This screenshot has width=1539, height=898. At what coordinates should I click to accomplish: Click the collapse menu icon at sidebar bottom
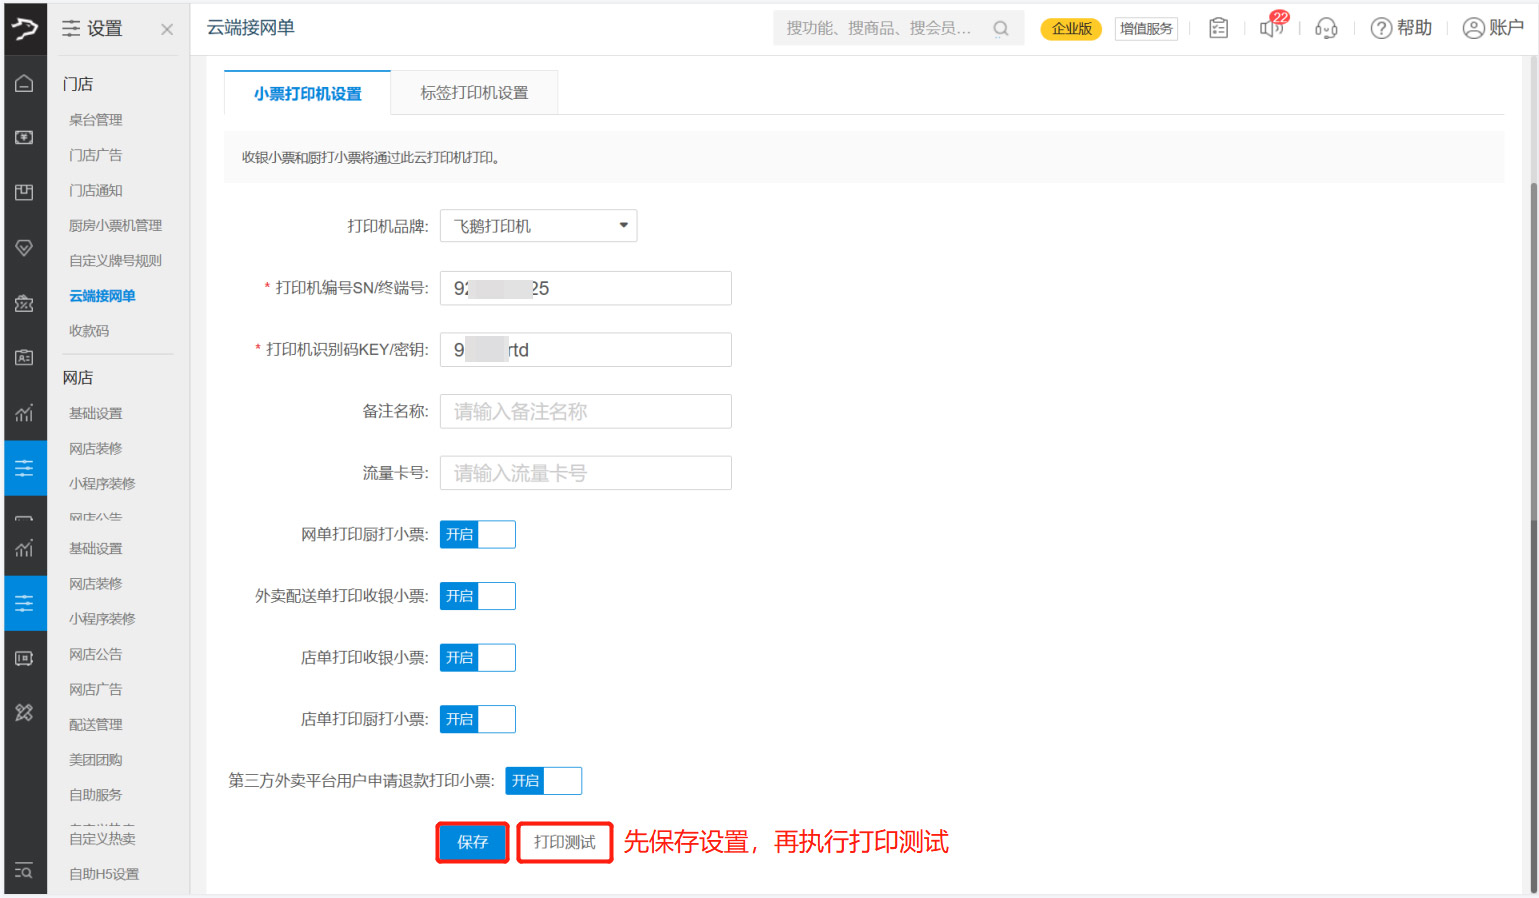[24, 871]
